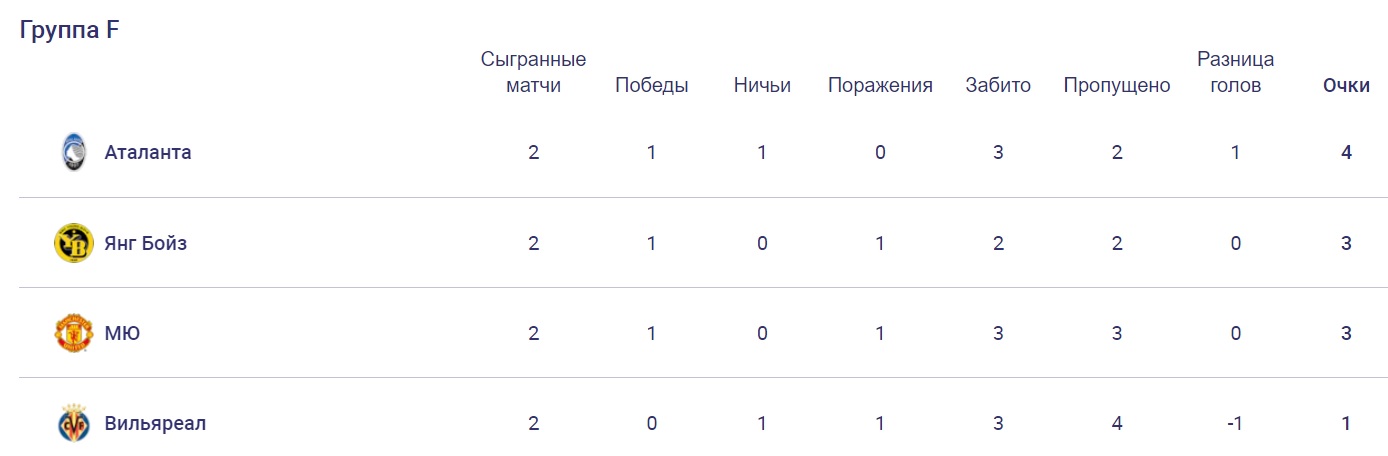Click the Разница голов column header
Screen dimensions: 1388x456
(x=1236, y=72)
